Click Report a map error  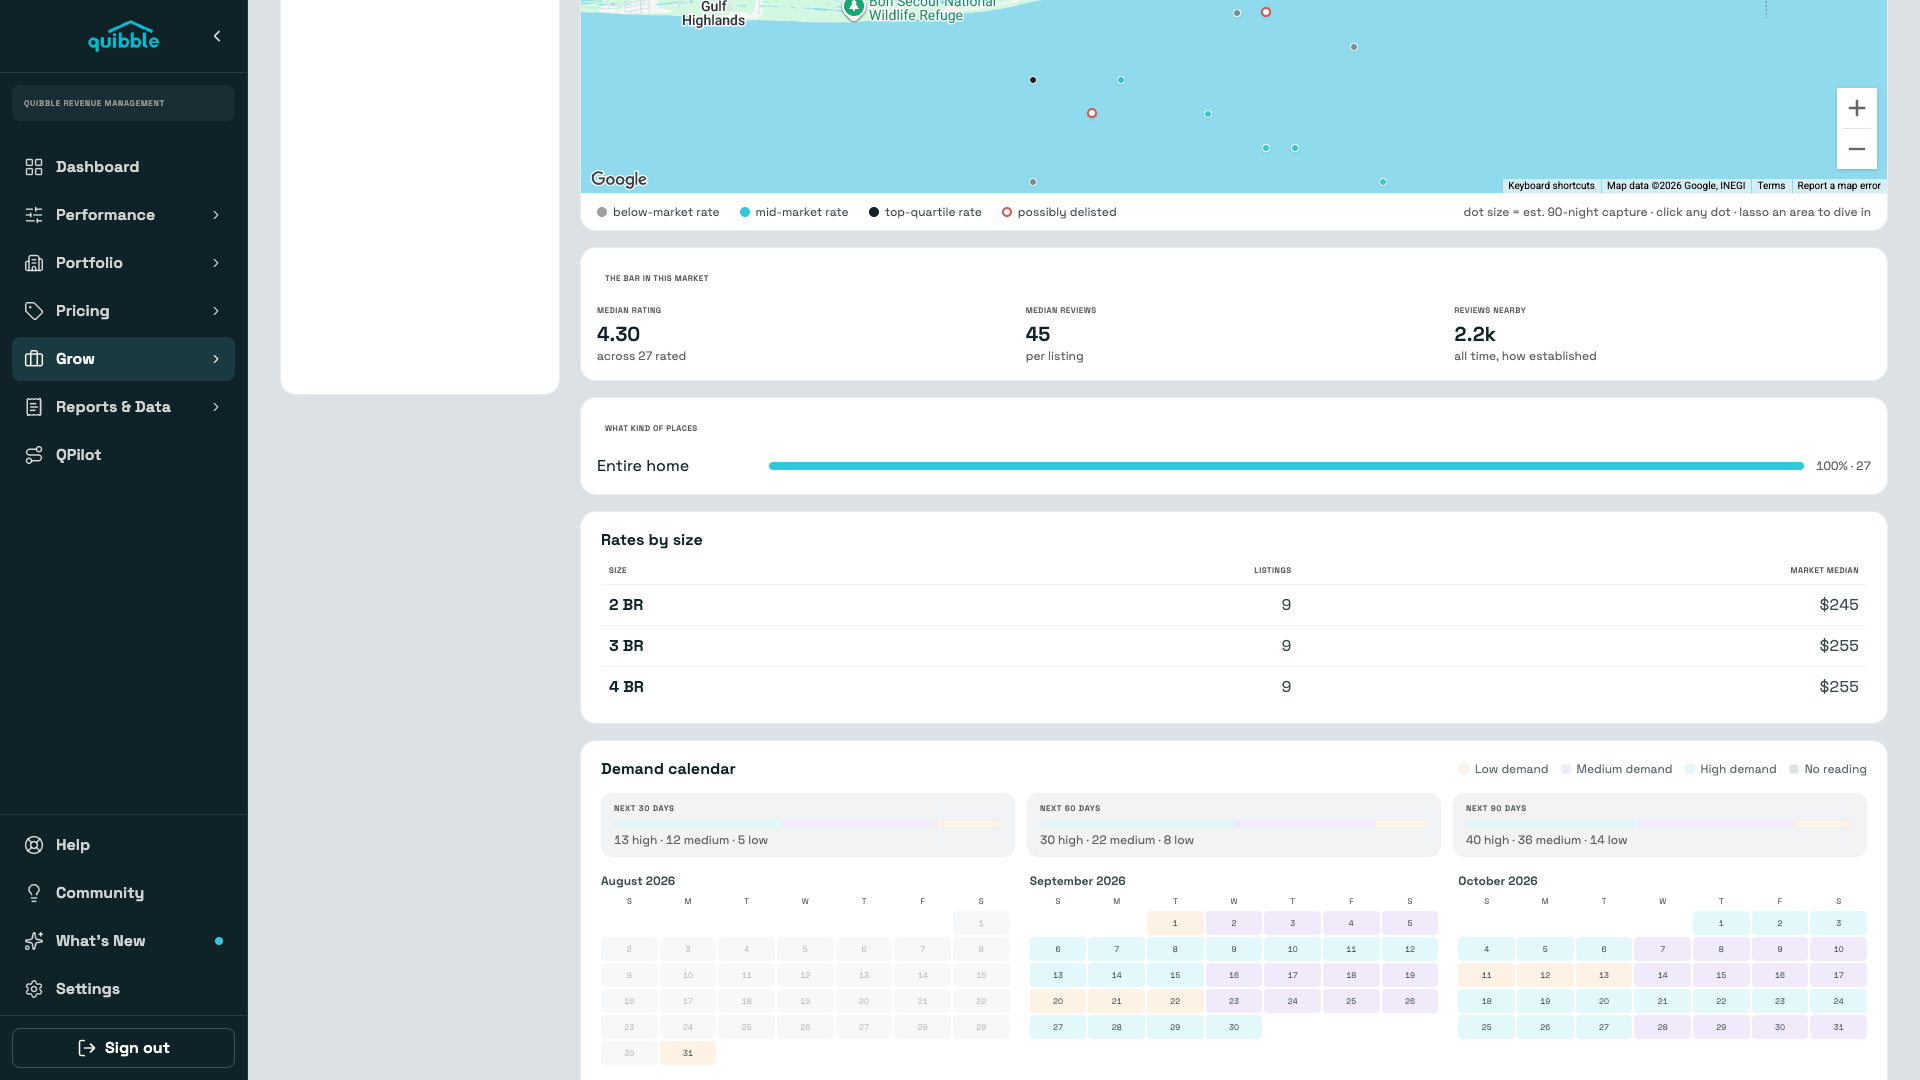coord(1838,186)
